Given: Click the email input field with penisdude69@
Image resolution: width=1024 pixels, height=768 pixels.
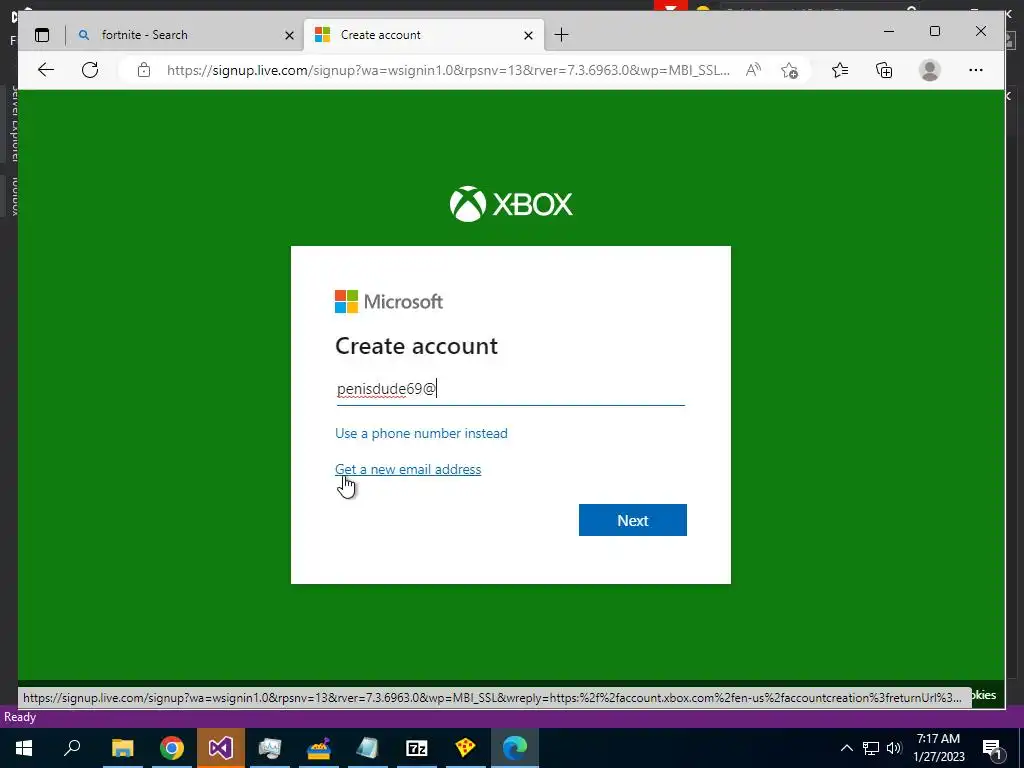Looking at the screenshot, I should click(511, 389).
